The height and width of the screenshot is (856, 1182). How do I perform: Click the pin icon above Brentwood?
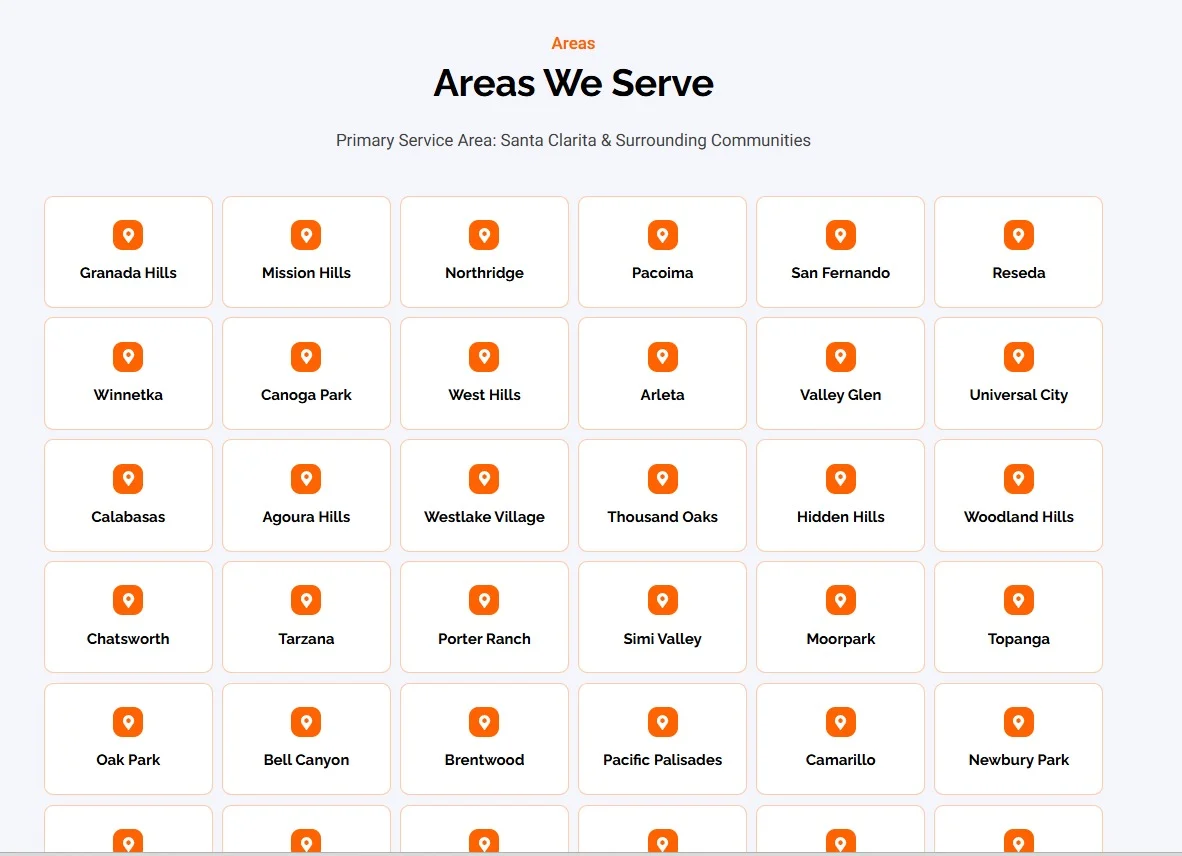pyautogui.click(x=484, y=722)
